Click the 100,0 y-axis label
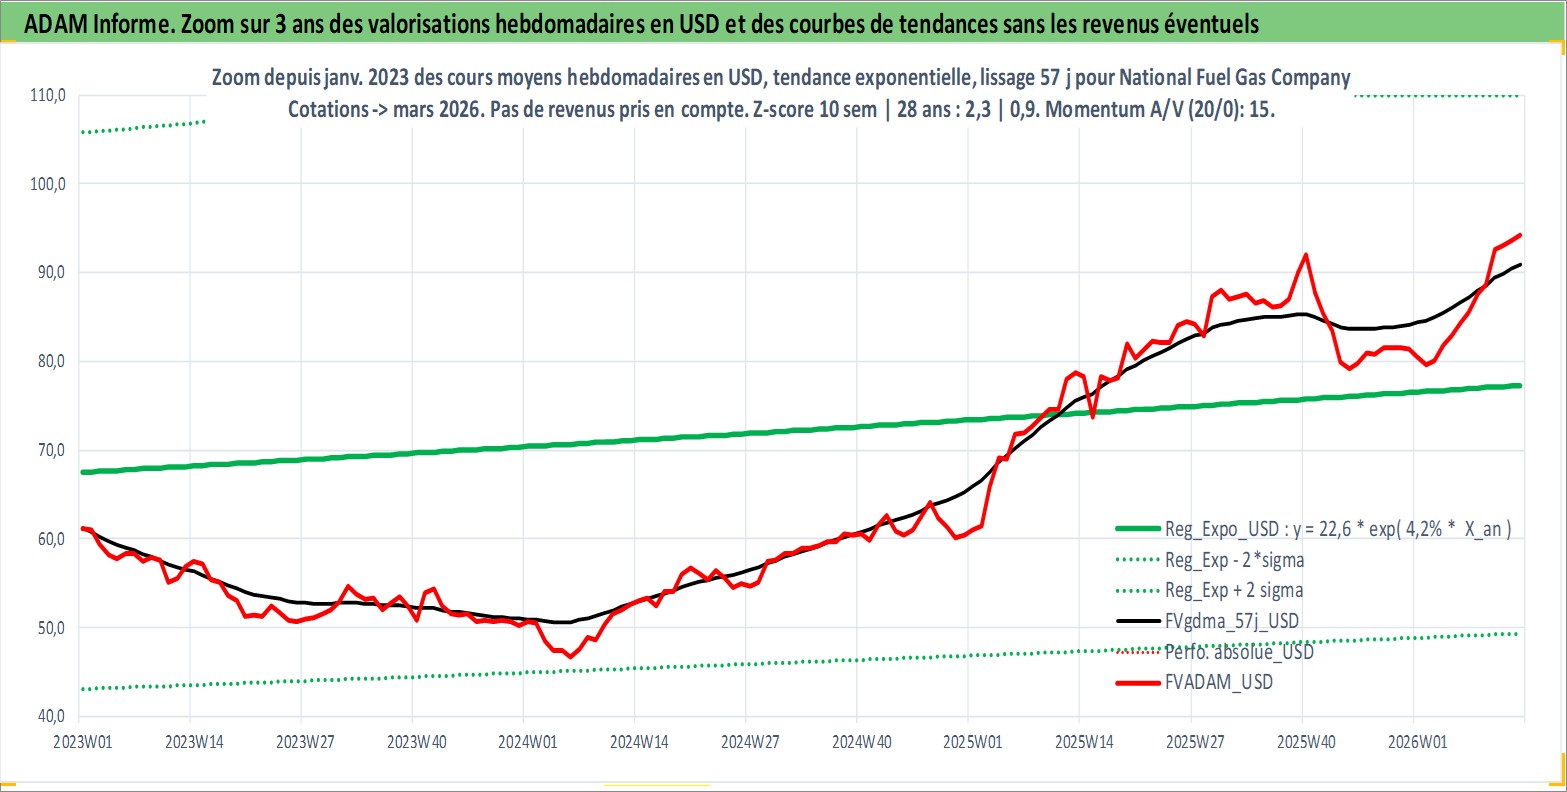1567x792 pixels. tap(47, 184)
